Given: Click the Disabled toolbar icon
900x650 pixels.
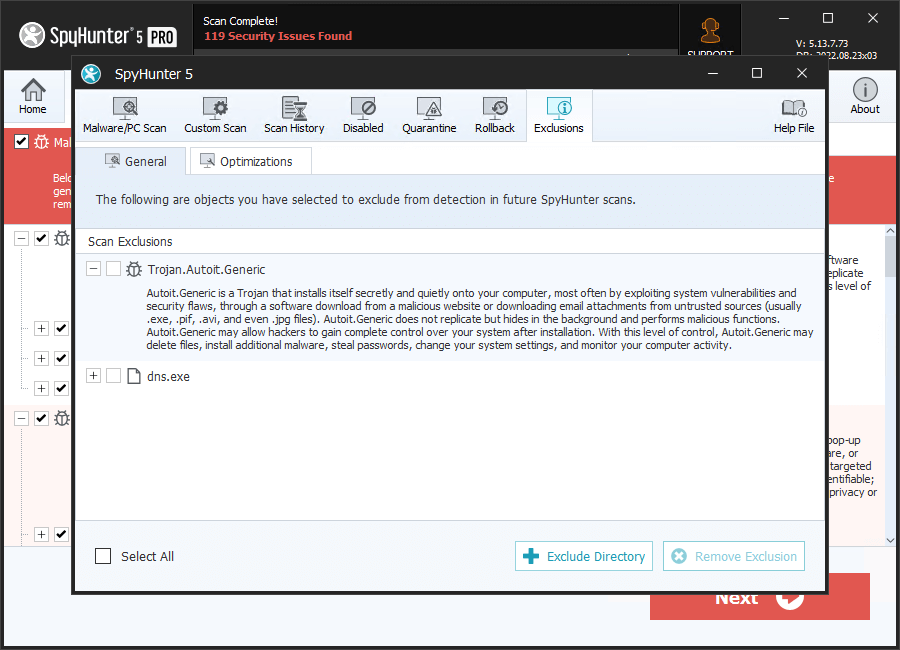Looking at the screenshot, I should [x=363, y=116].
